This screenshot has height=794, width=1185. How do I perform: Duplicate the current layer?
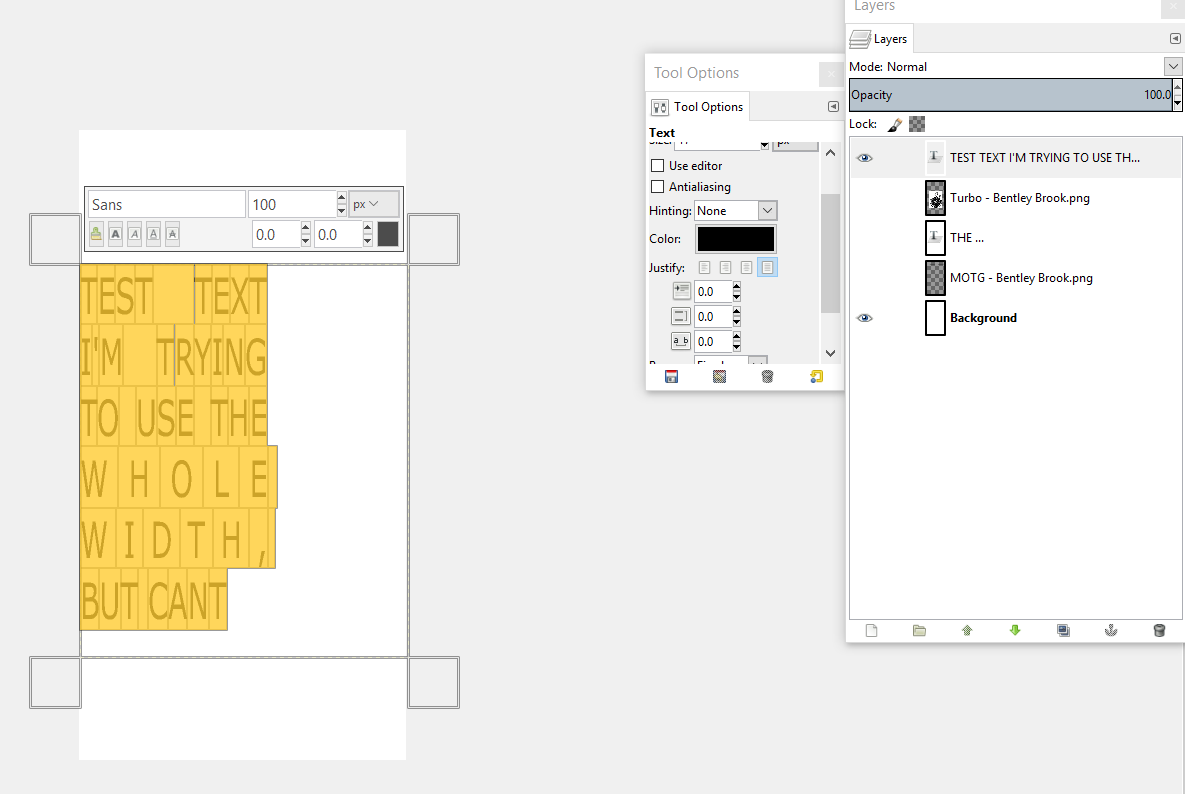click(x=1063, y=631)
